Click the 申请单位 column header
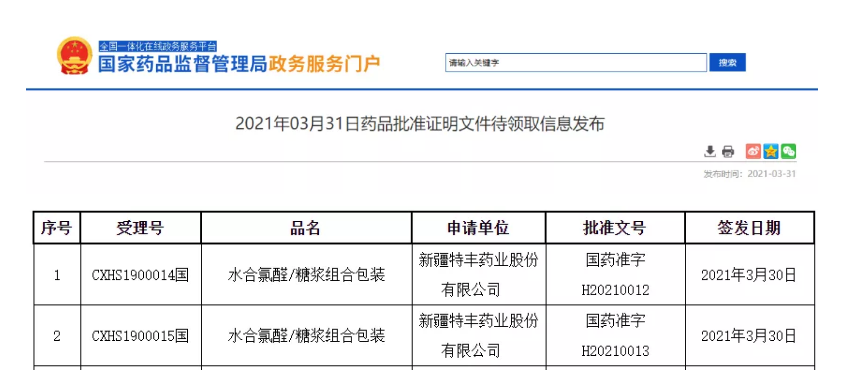 [x=478, y=227]
